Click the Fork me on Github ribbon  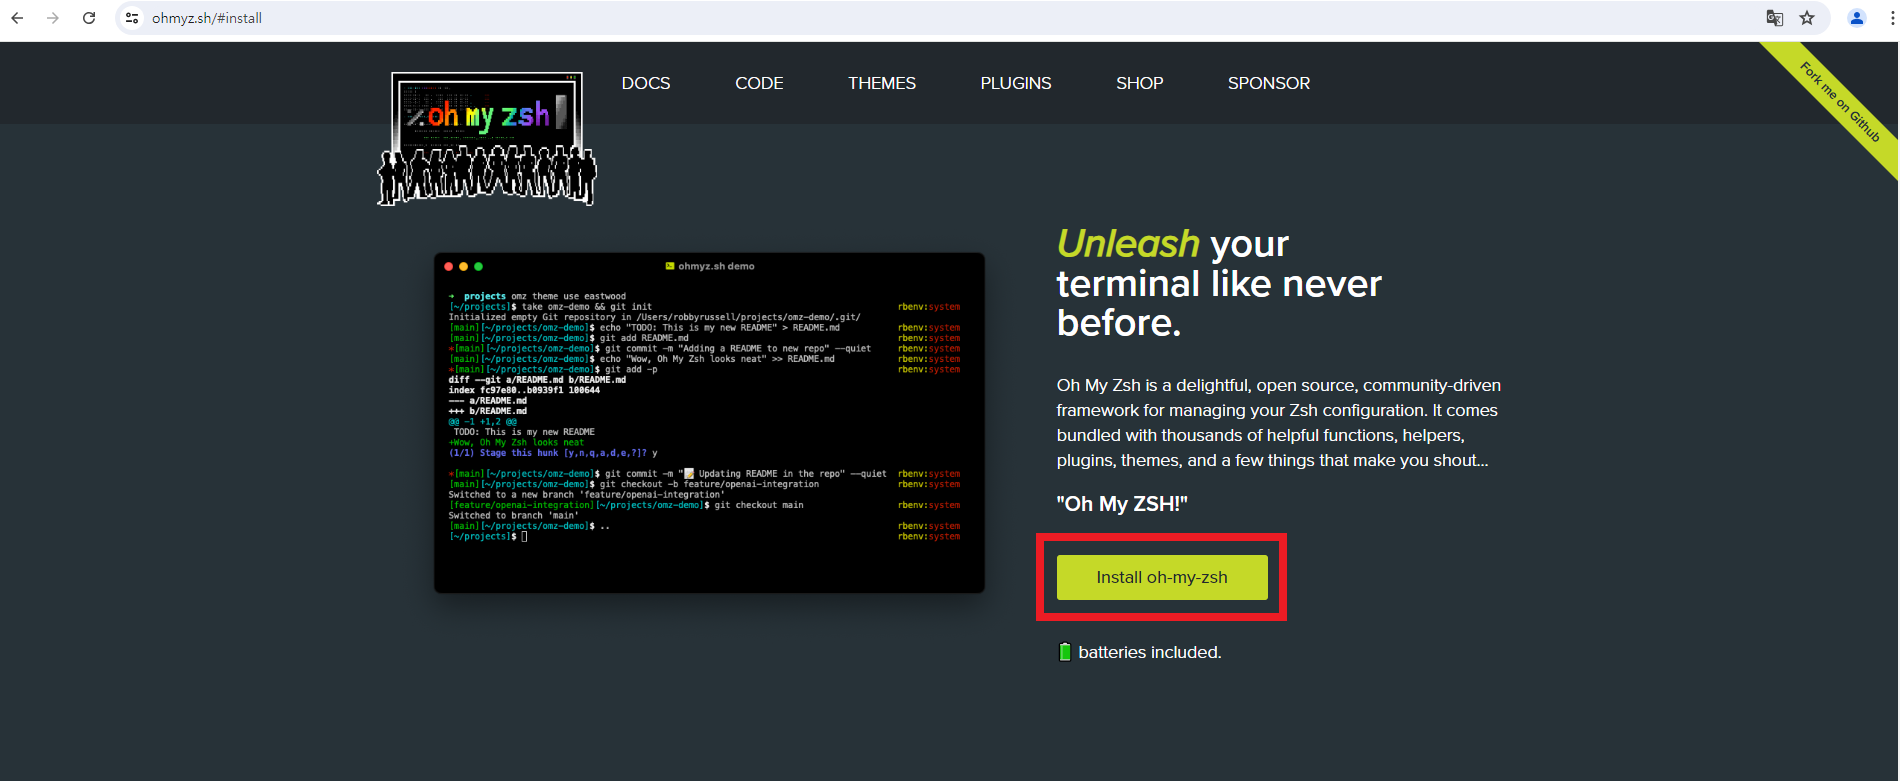click(x=1841, y=101)
